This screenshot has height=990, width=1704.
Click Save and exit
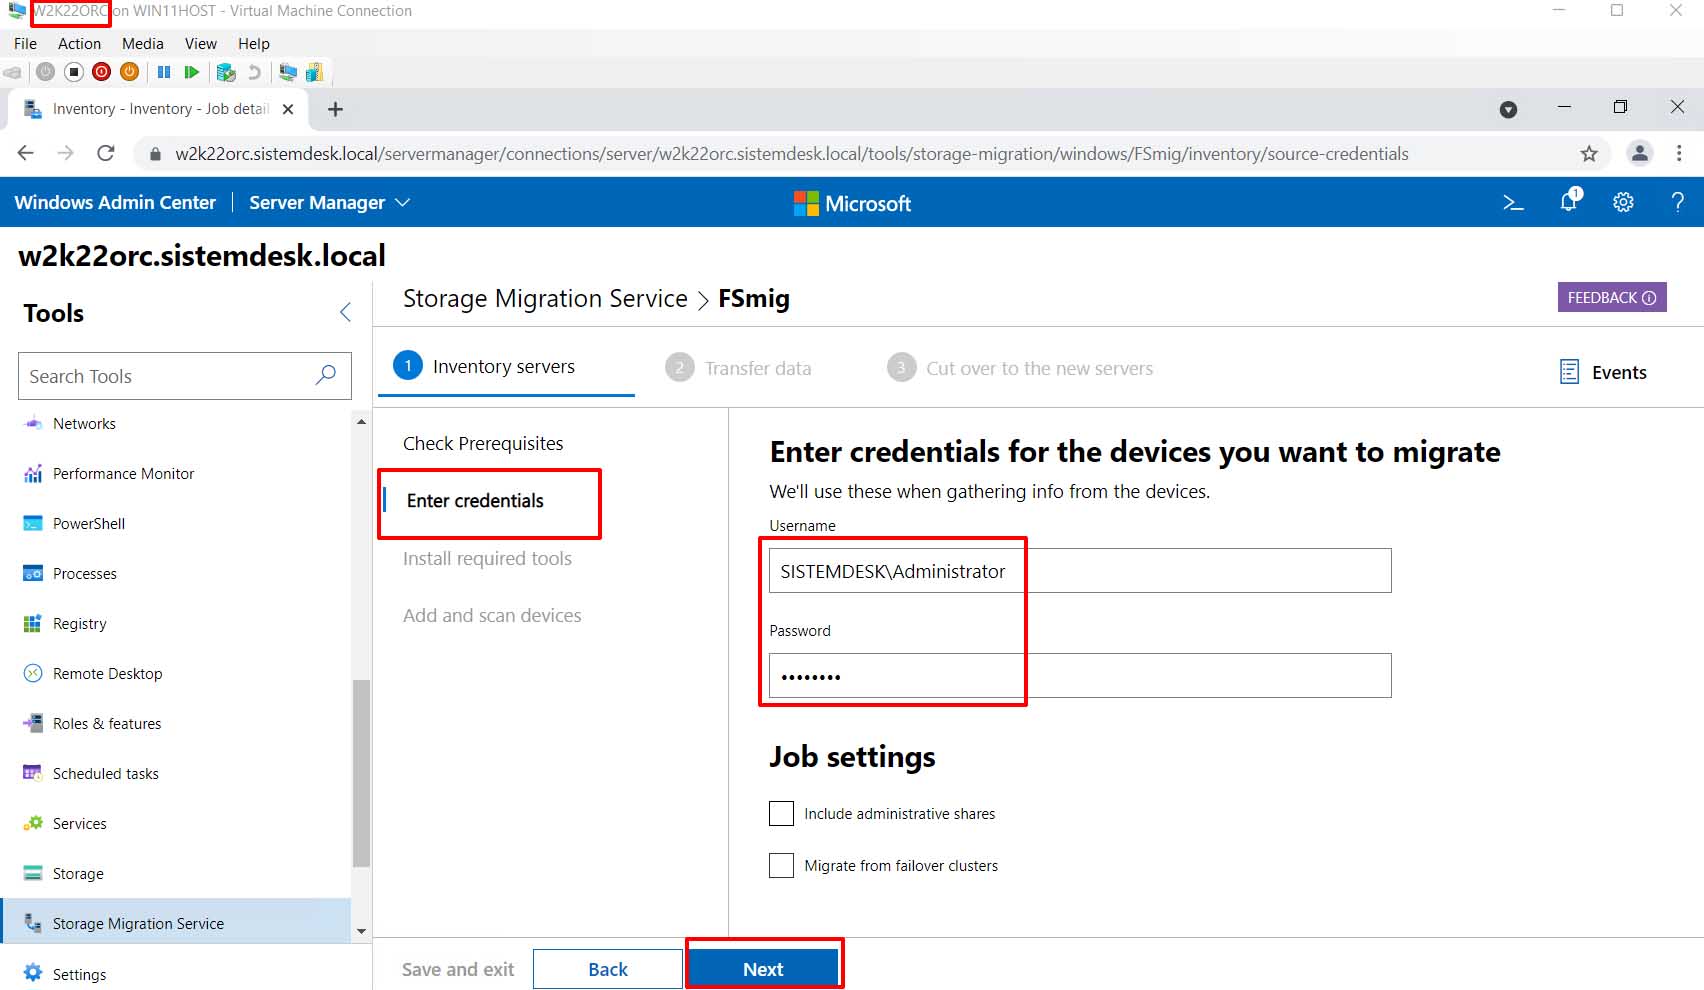coord(458,969)
